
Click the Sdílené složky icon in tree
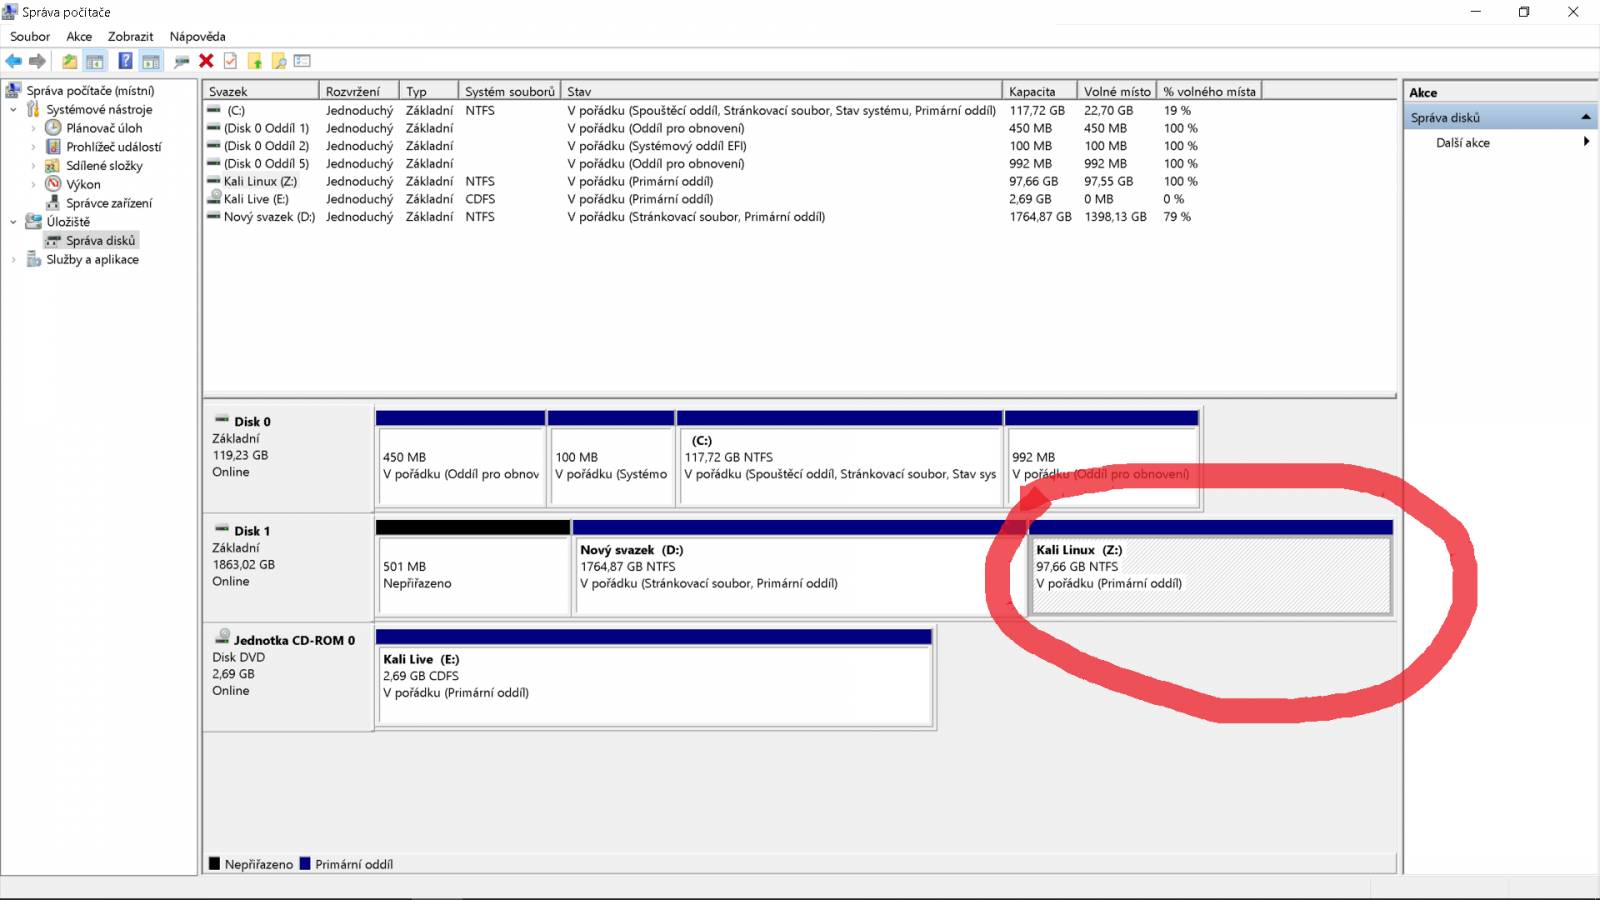[x=53, y=165]
